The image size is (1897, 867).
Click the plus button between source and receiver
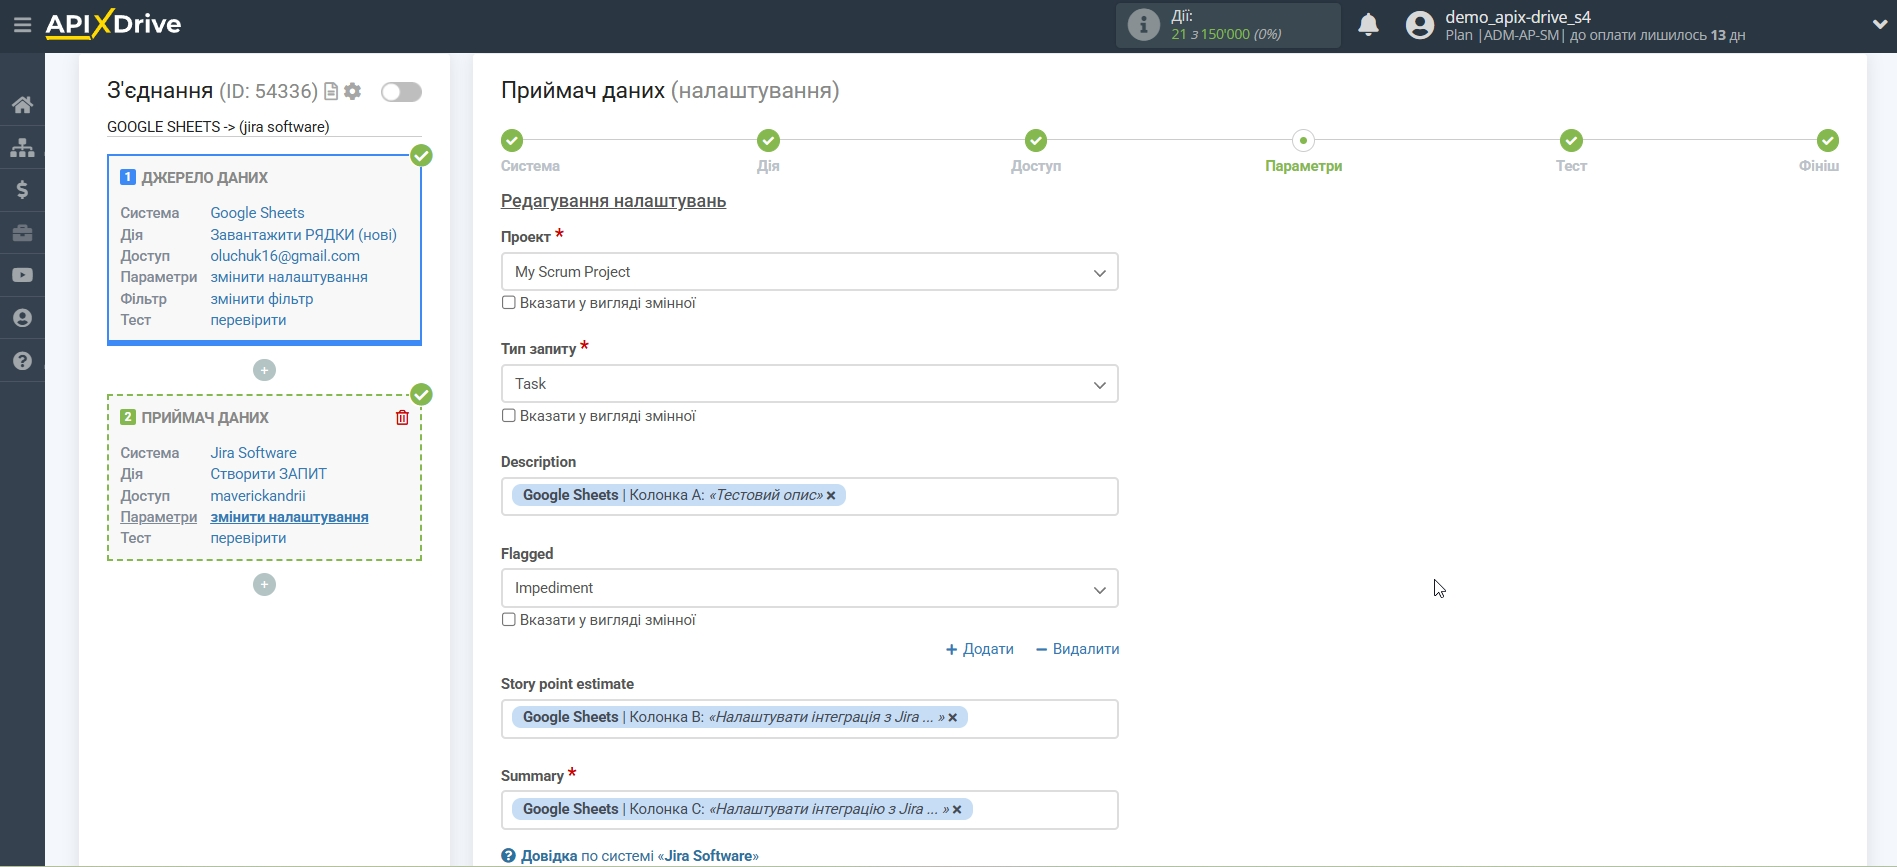(264, 370)
